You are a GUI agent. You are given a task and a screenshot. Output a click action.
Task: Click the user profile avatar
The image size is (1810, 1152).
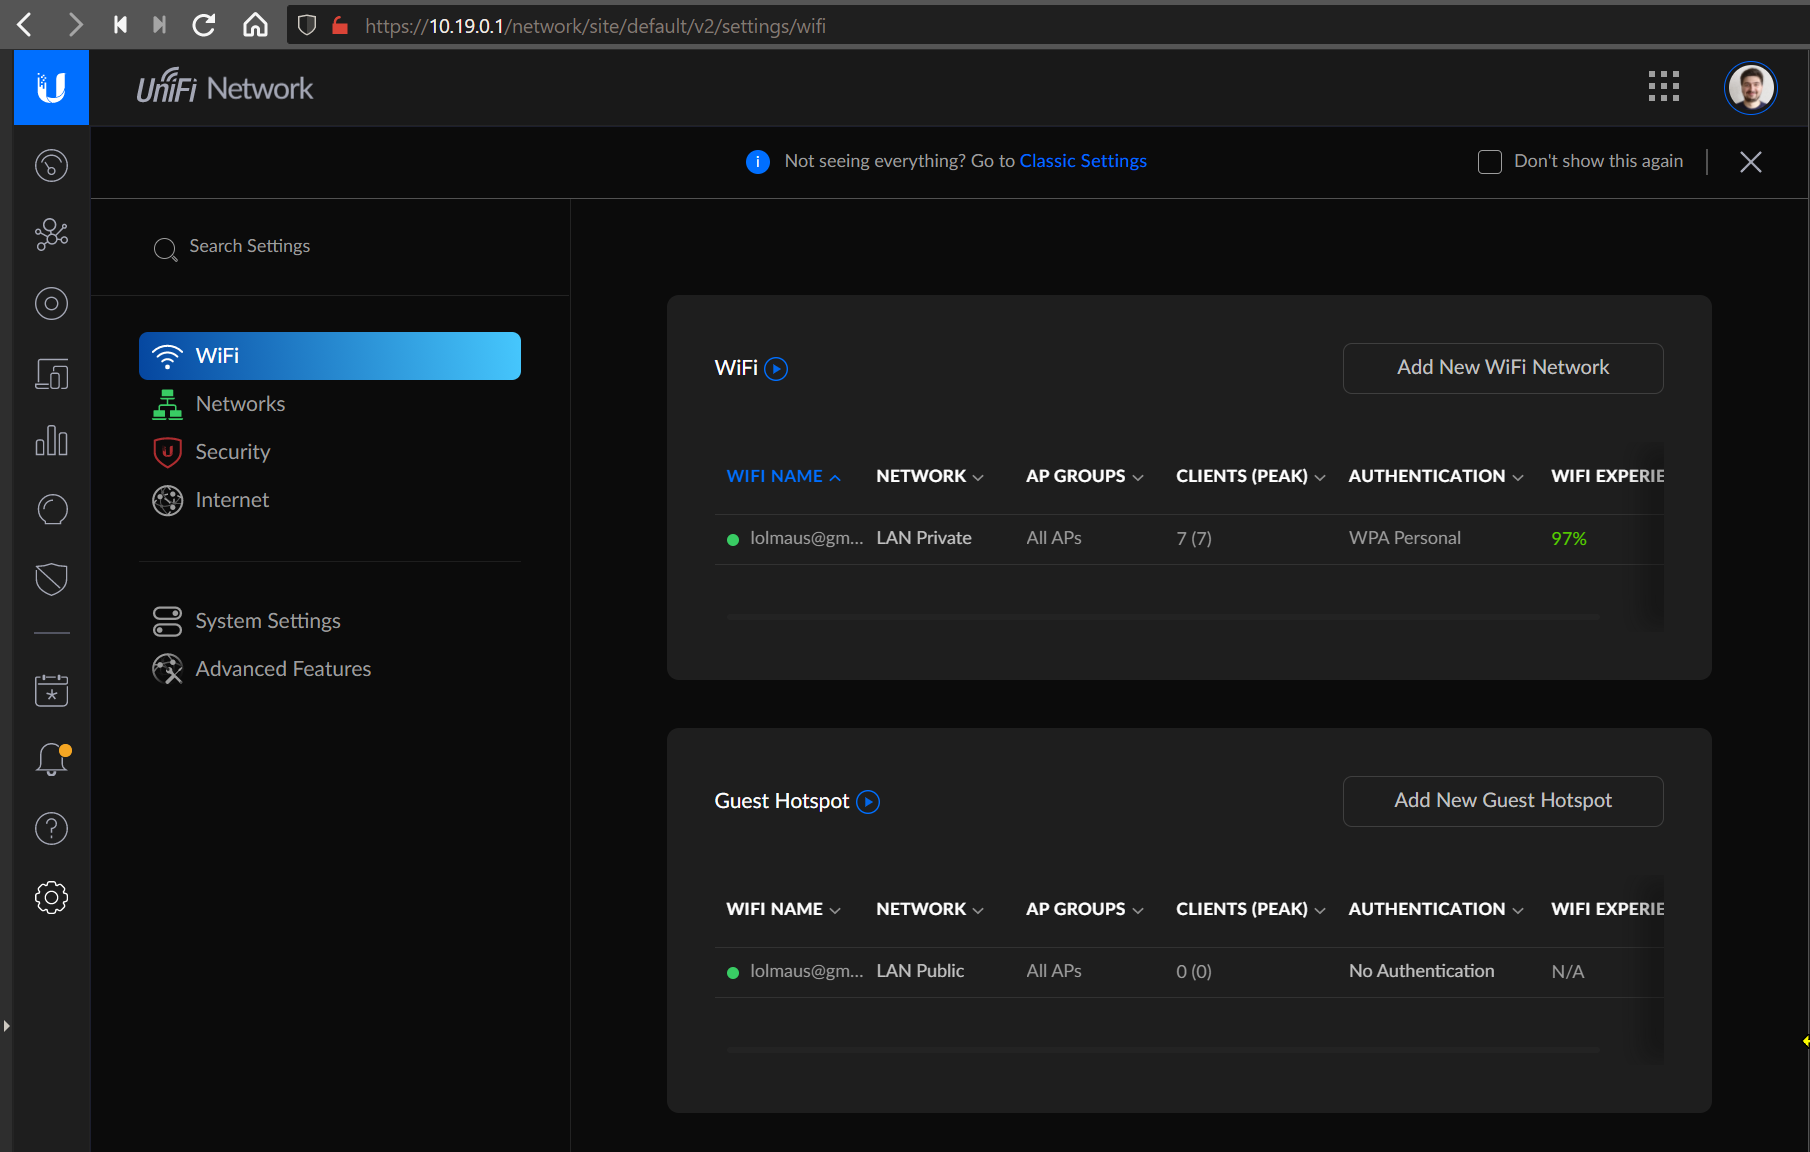[1750, 88]
